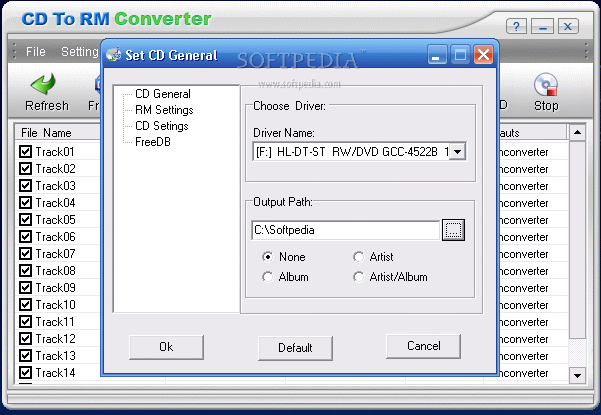Image resolution: width=601 pixels, height=415 pixels.
Task: Toggle the Track11 checkbox
Action: 25,322
